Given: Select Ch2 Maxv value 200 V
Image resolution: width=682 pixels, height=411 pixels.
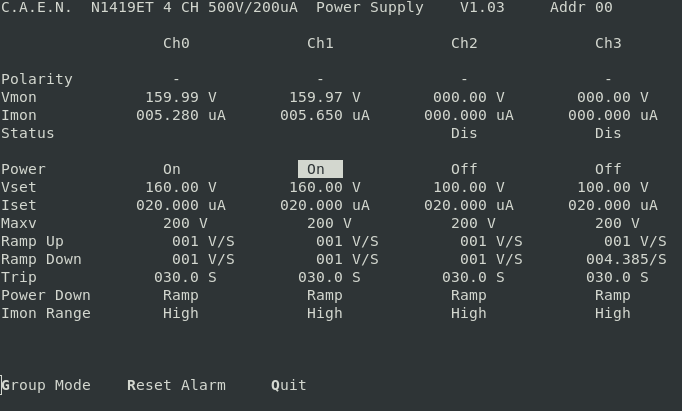Looking at the screenshot, I should point(473,224).
